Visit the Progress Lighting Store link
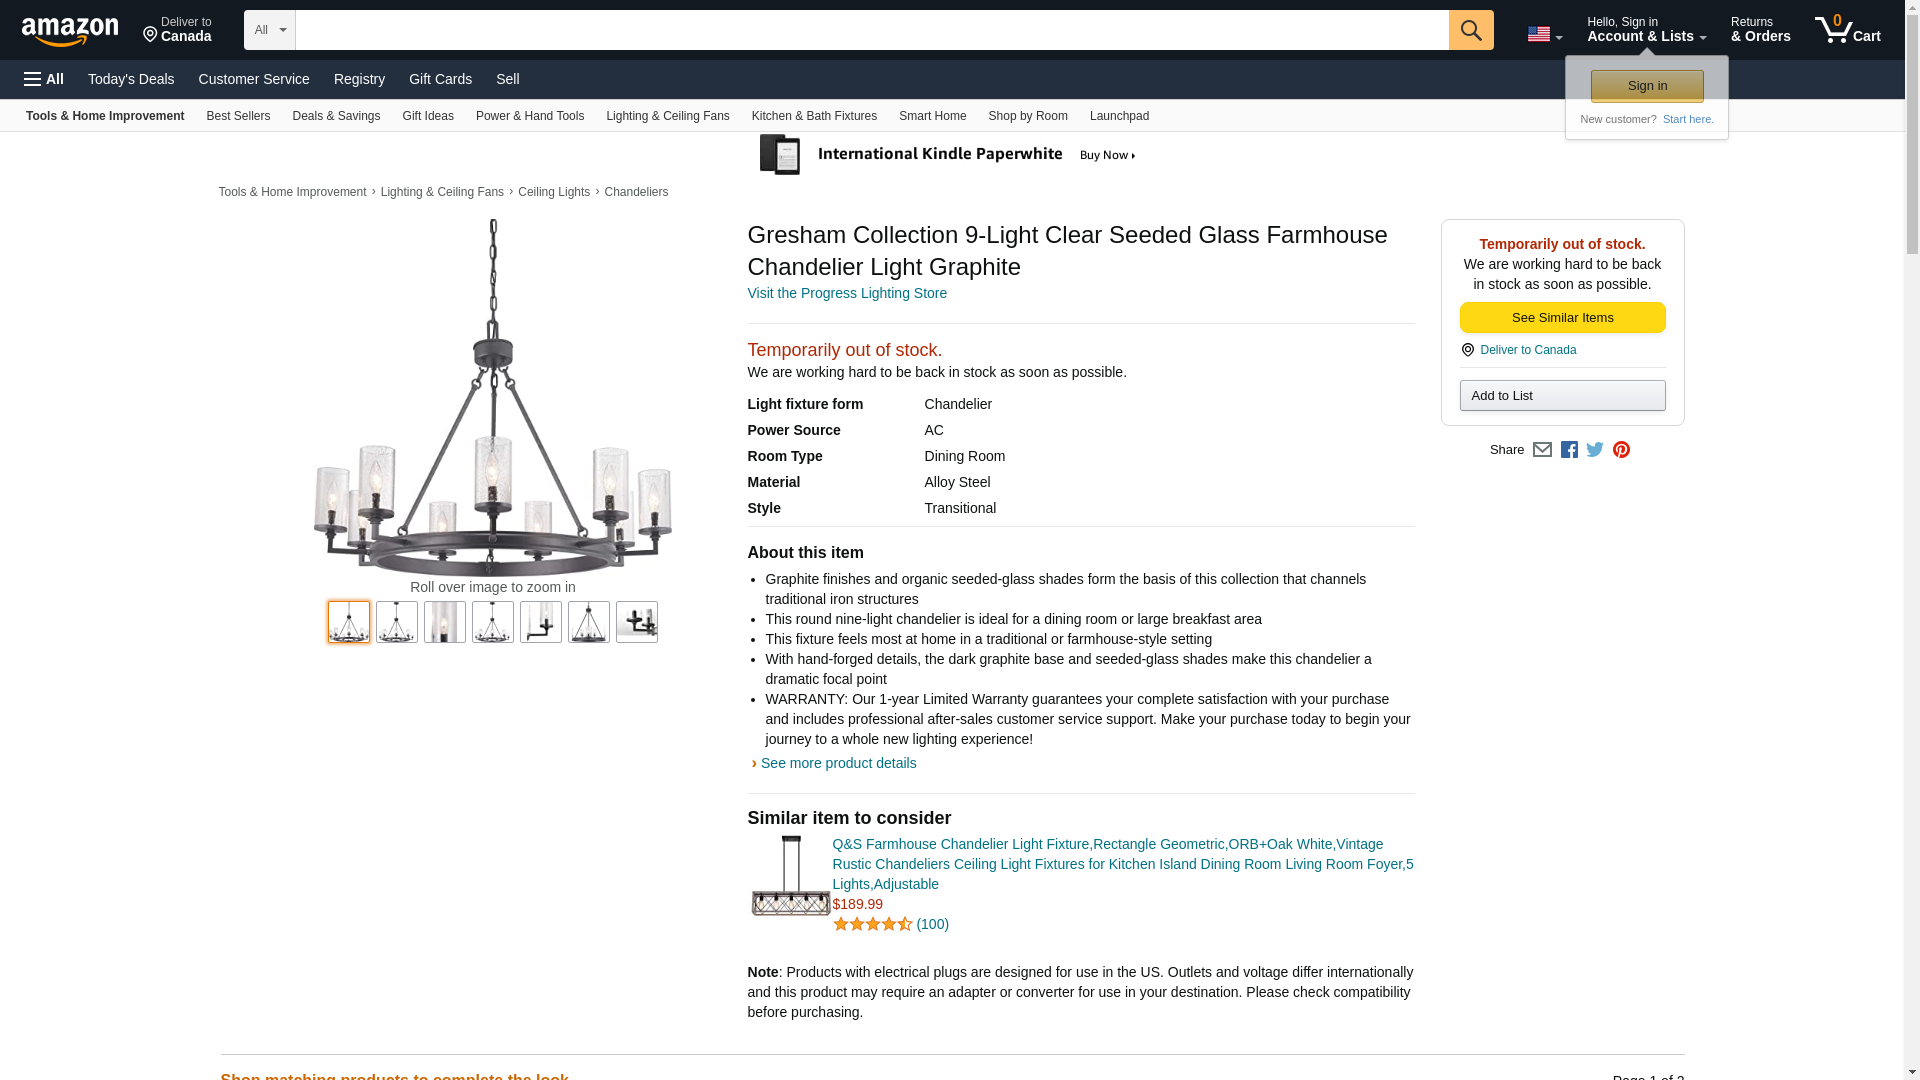Viewport: 1920px width, 1080px height. 847,293
